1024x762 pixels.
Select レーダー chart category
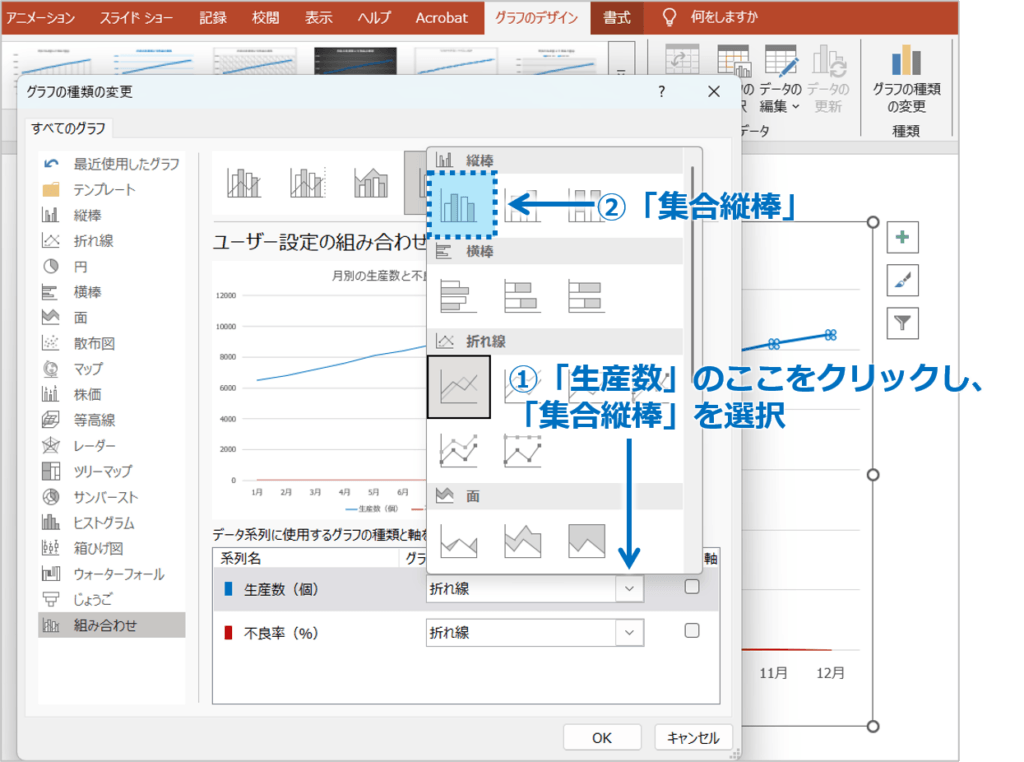coord(111,445)
